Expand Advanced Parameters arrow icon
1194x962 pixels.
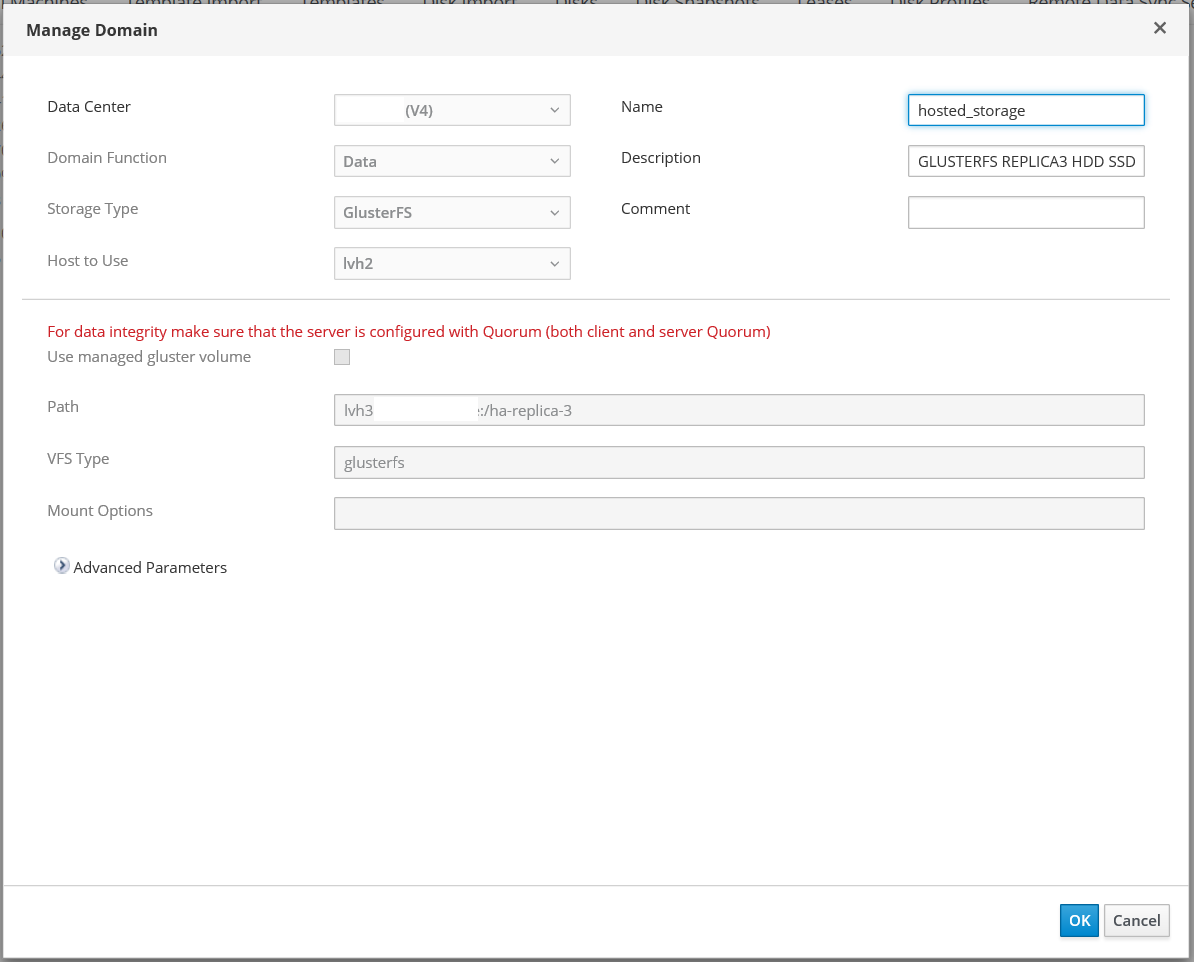tap(62, 566)
